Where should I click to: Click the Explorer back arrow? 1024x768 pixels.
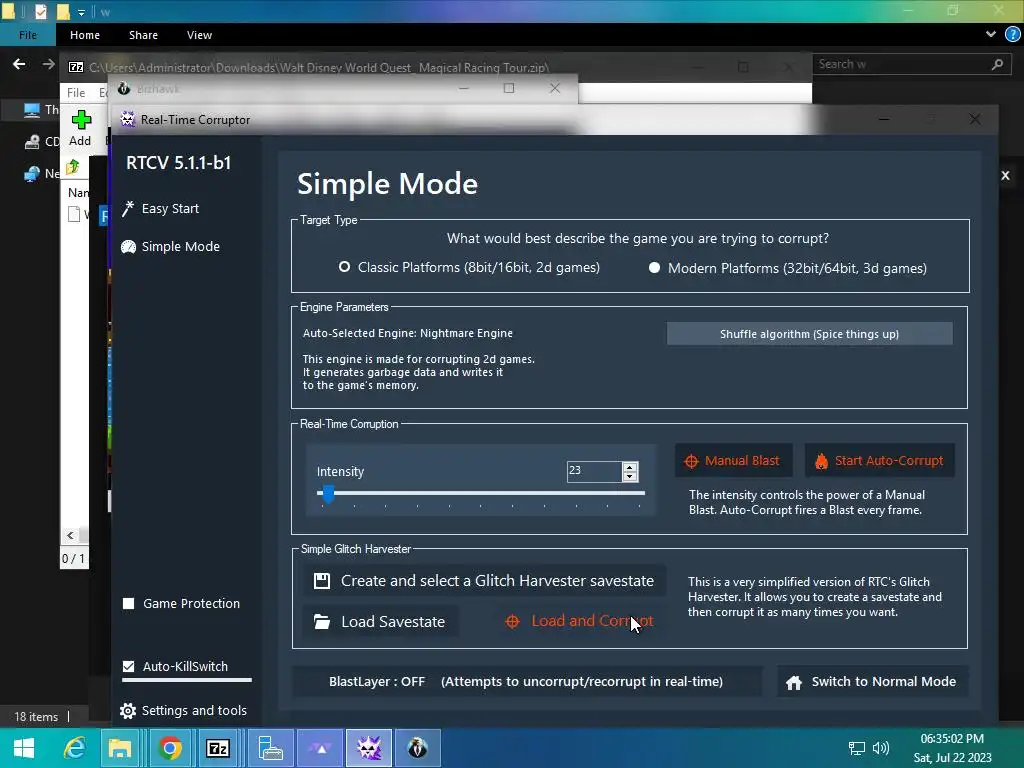tap(19, 64)
